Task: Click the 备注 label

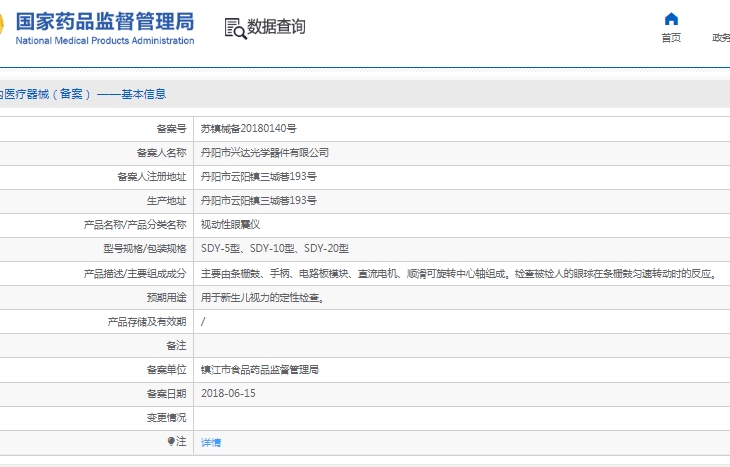Action: pos(176,345)
